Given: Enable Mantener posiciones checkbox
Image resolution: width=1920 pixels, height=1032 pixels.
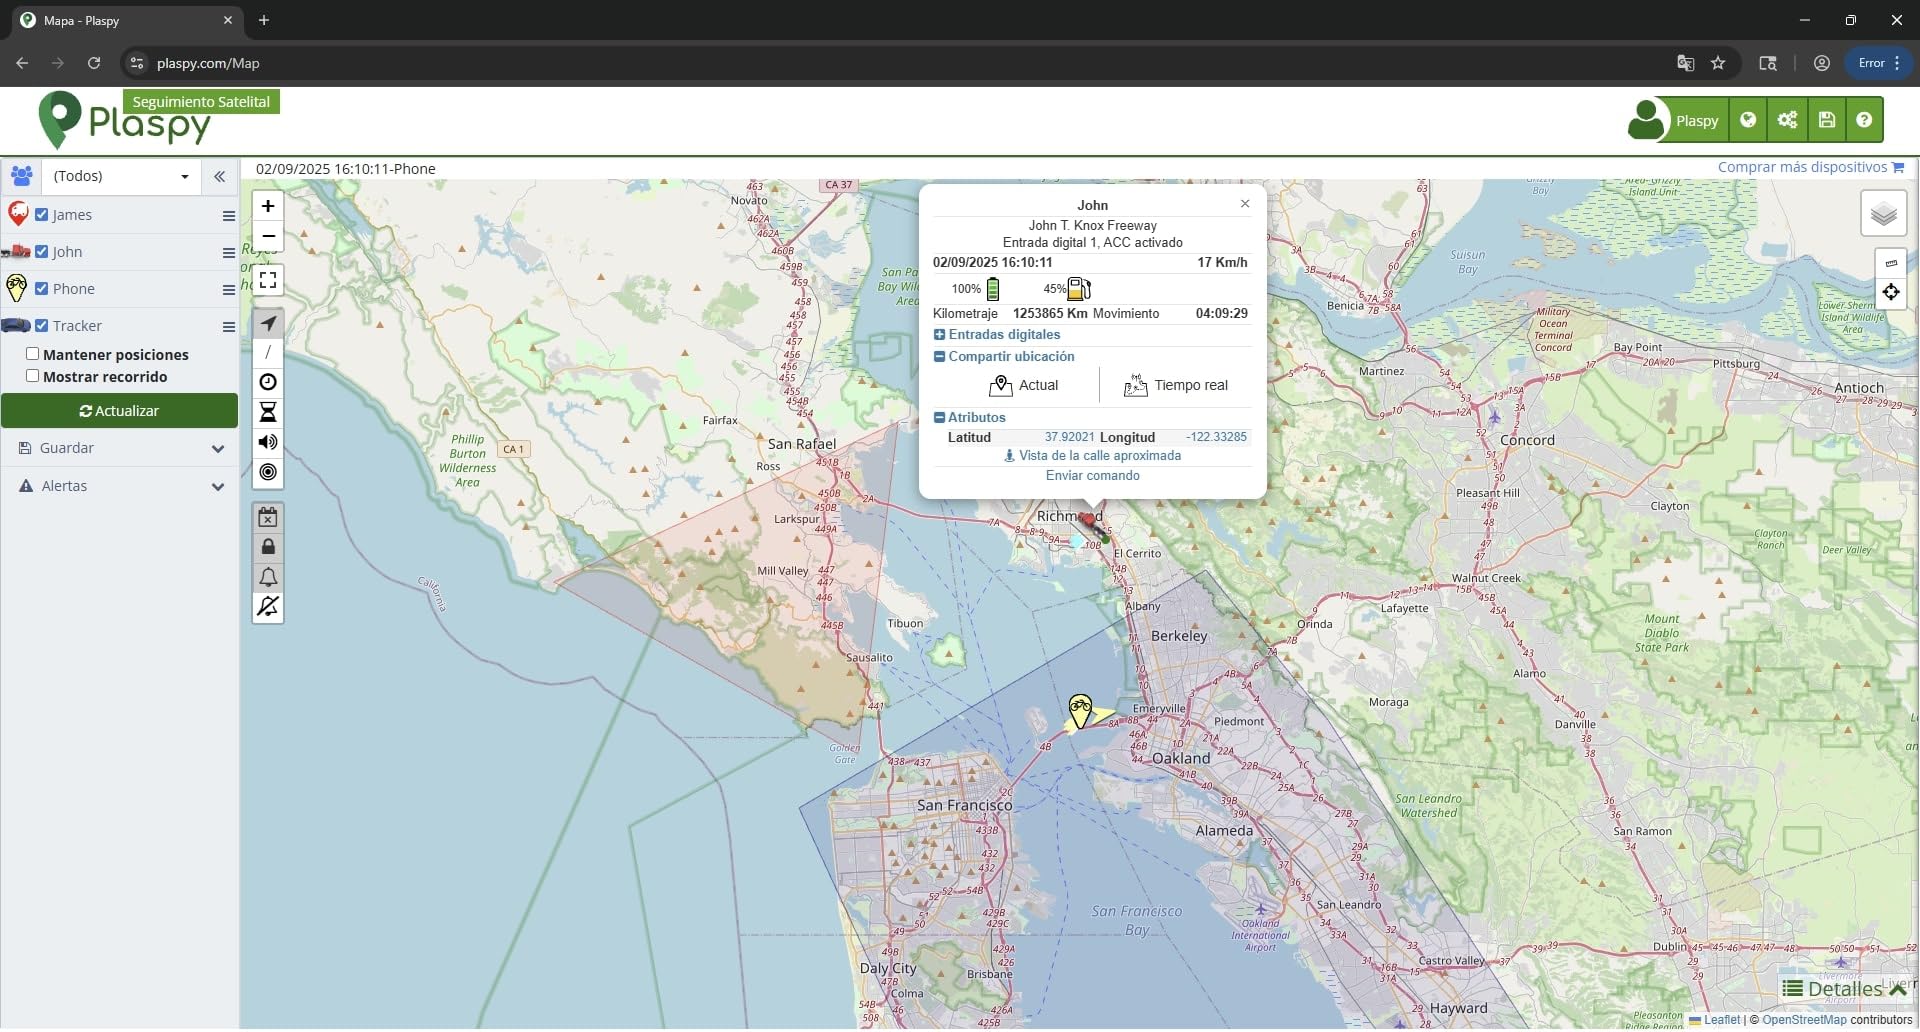Looking at the screenshot, I should click(33, 353).
